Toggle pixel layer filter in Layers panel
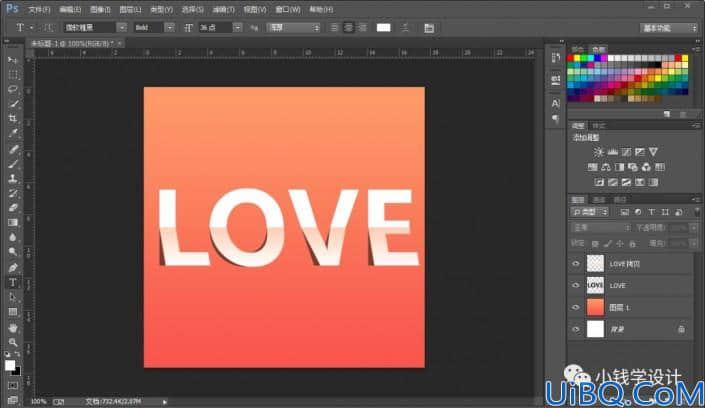Viewport: 705px width, 408px height. tap(625, 212)
